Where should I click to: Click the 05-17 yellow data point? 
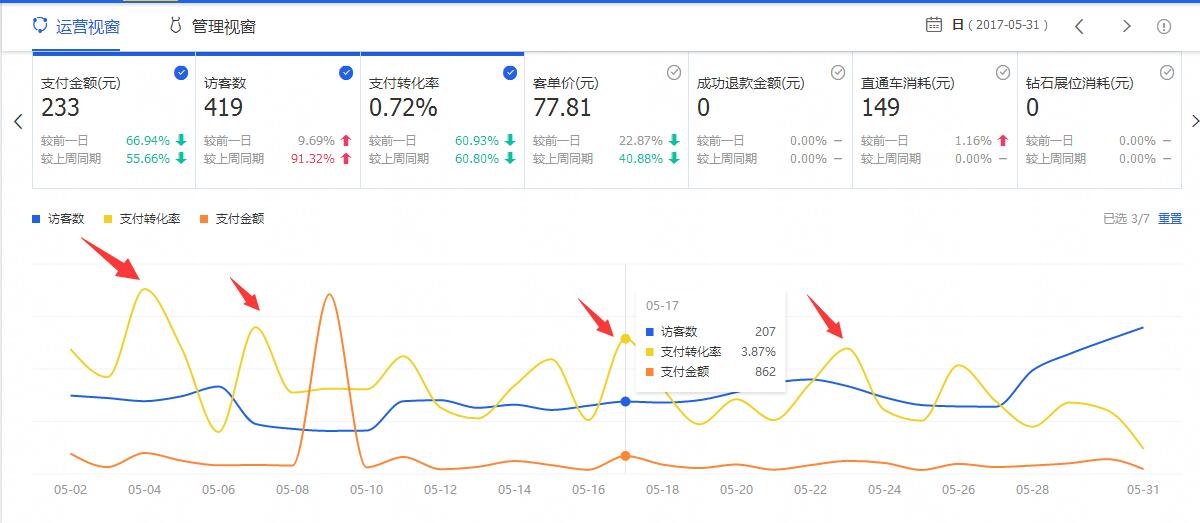click(x=625, y=339)
